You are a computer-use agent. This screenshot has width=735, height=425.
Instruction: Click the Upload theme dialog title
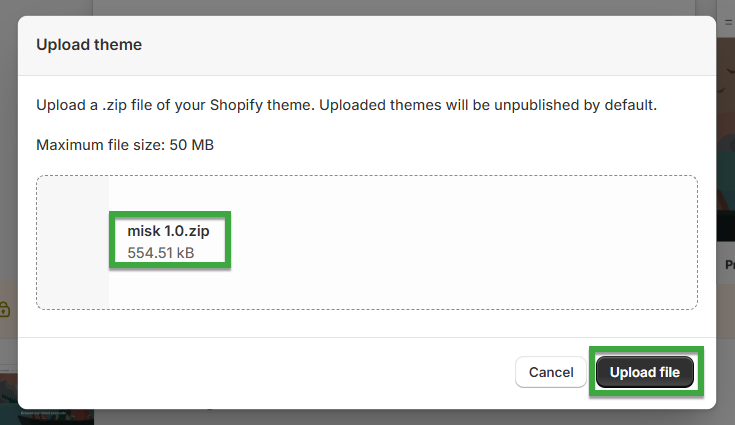[89, 45]
